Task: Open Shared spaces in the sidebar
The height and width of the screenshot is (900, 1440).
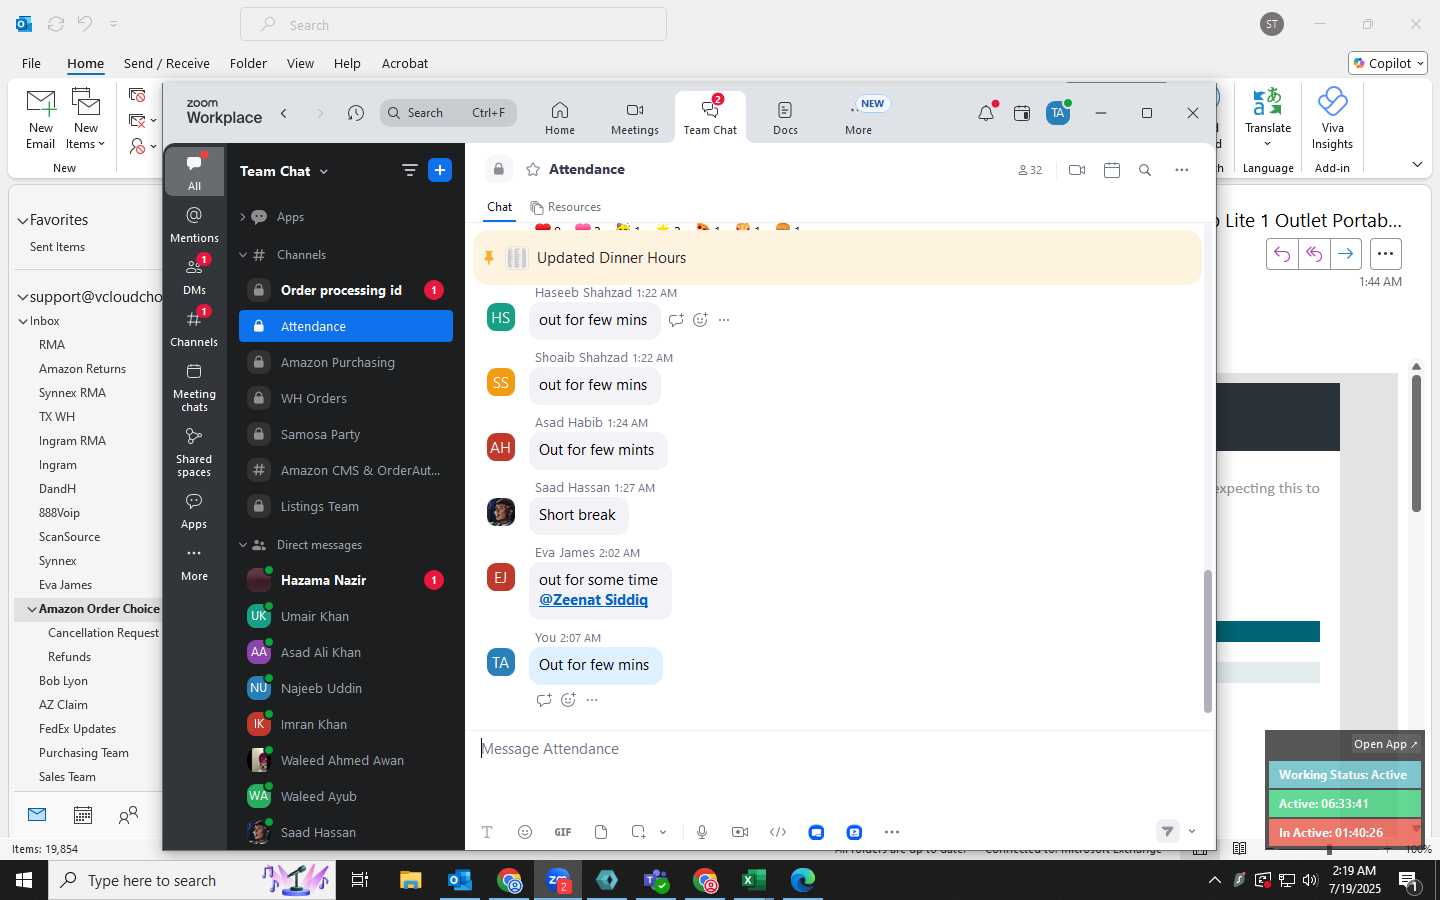Action: tap(194, 452)
